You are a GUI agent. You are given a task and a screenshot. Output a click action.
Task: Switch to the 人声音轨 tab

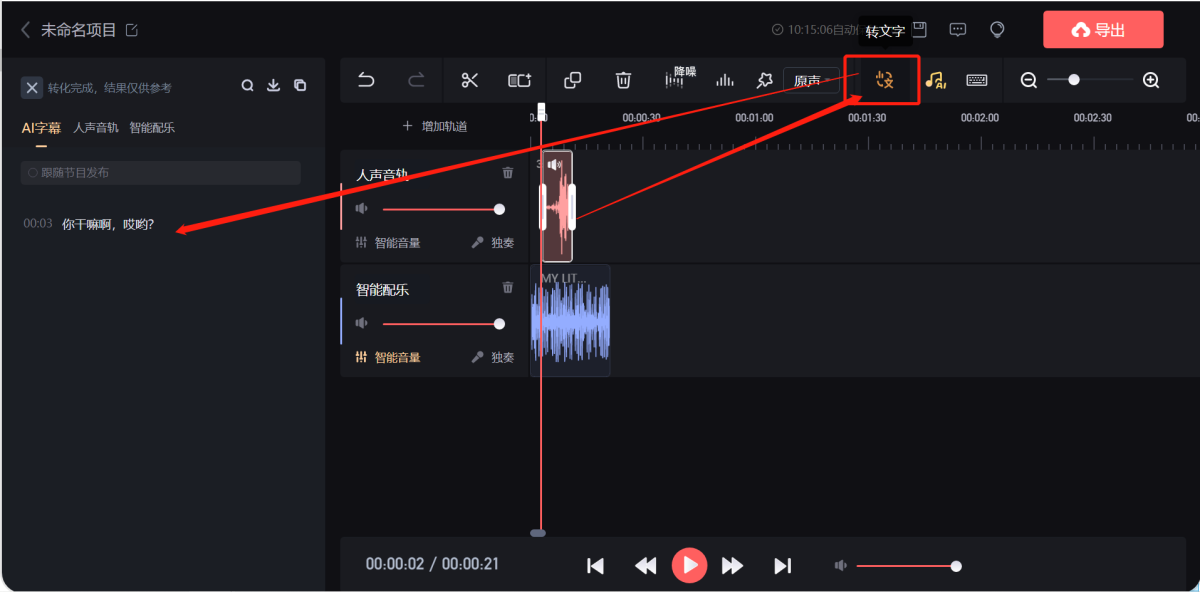[x=96, y=128]
